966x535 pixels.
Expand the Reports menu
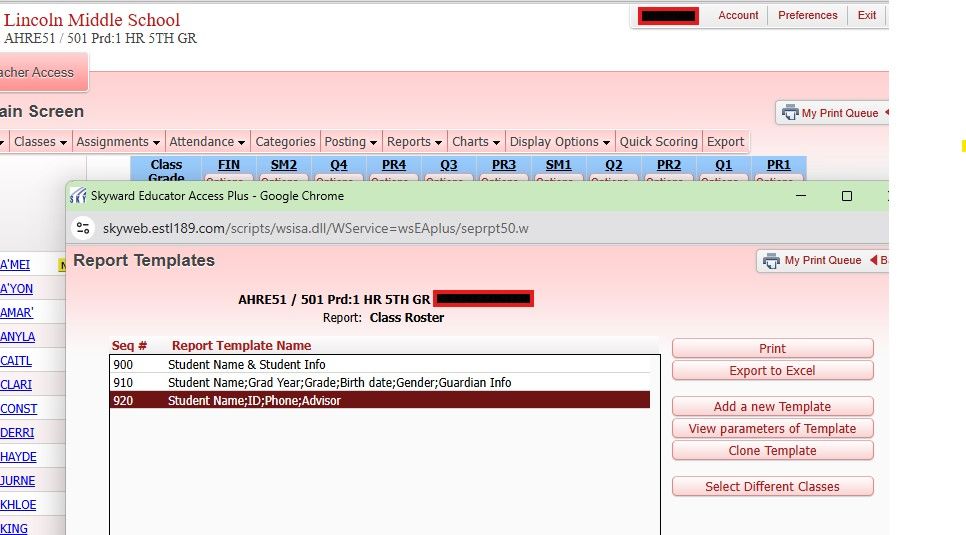(414, 142)
